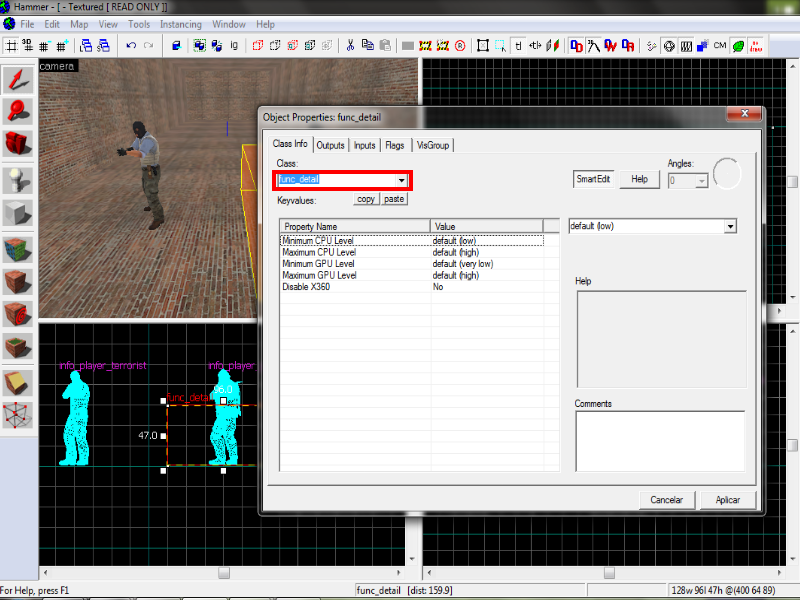Open the Map menu
800x600 pixels.
[79, 24]
